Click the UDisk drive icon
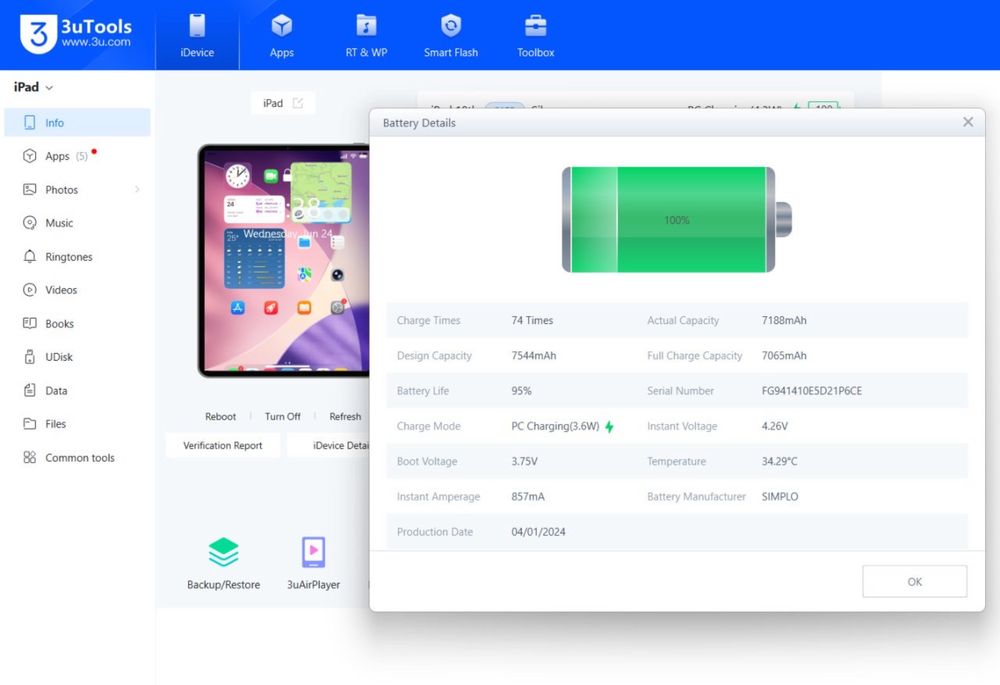 (29, 357)
